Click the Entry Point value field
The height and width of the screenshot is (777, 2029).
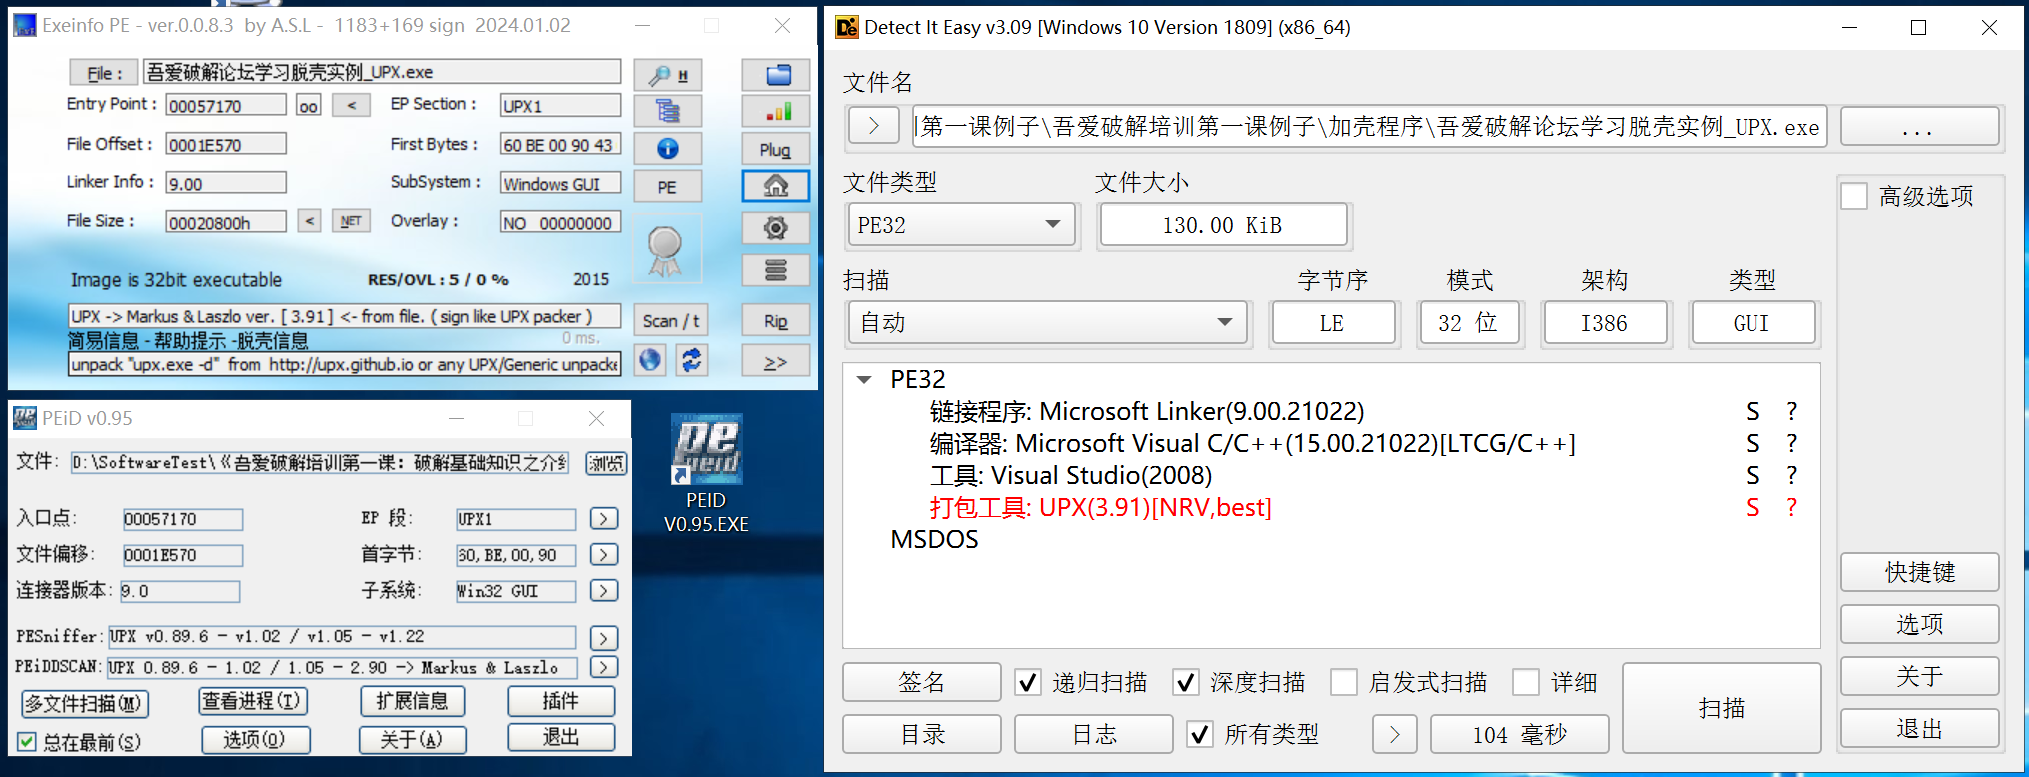[x=226, y=106]
